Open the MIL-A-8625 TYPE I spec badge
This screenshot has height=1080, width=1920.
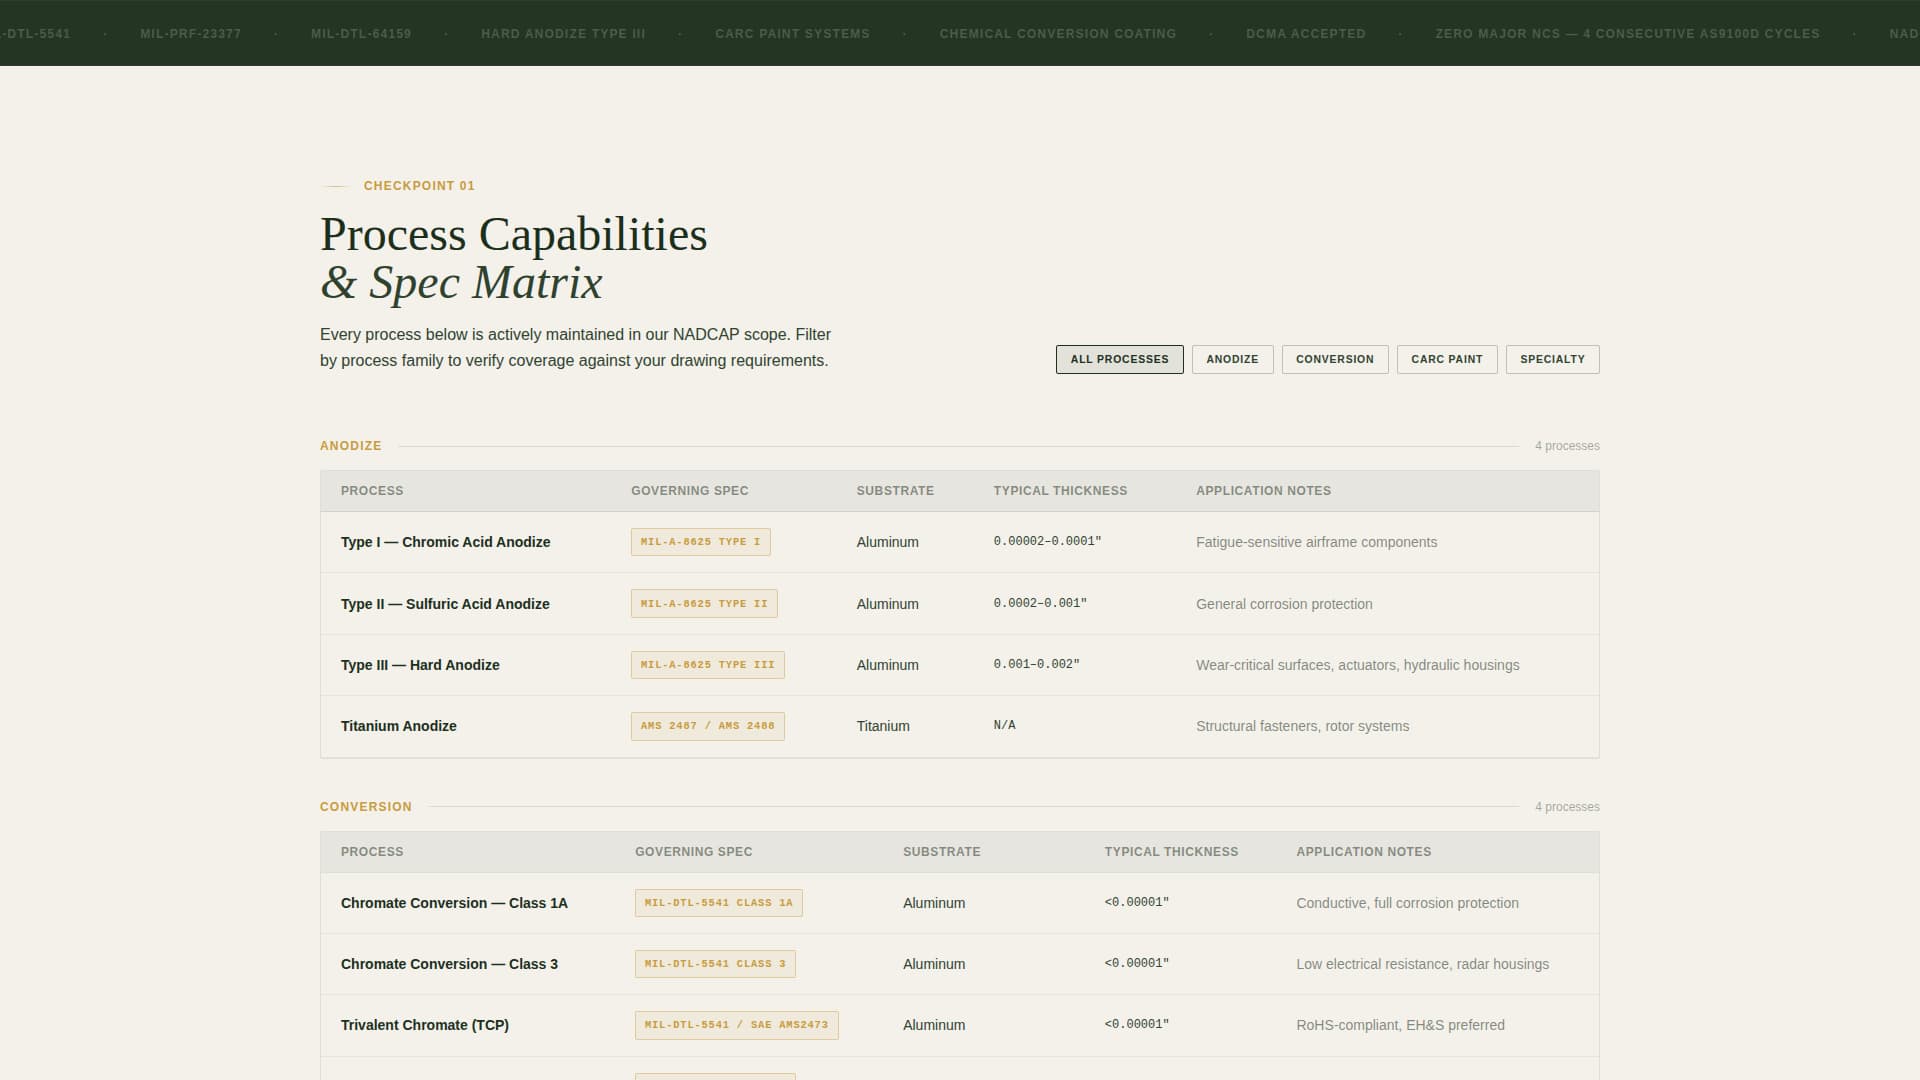point(700,542)
